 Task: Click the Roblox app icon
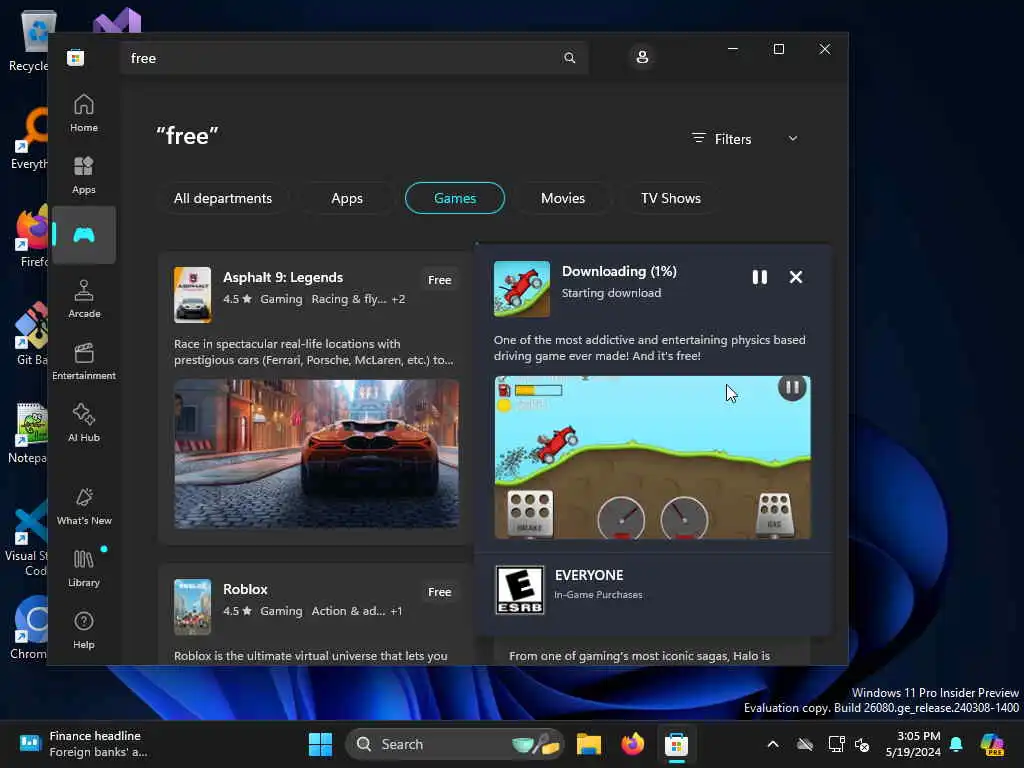coord(193,607)
